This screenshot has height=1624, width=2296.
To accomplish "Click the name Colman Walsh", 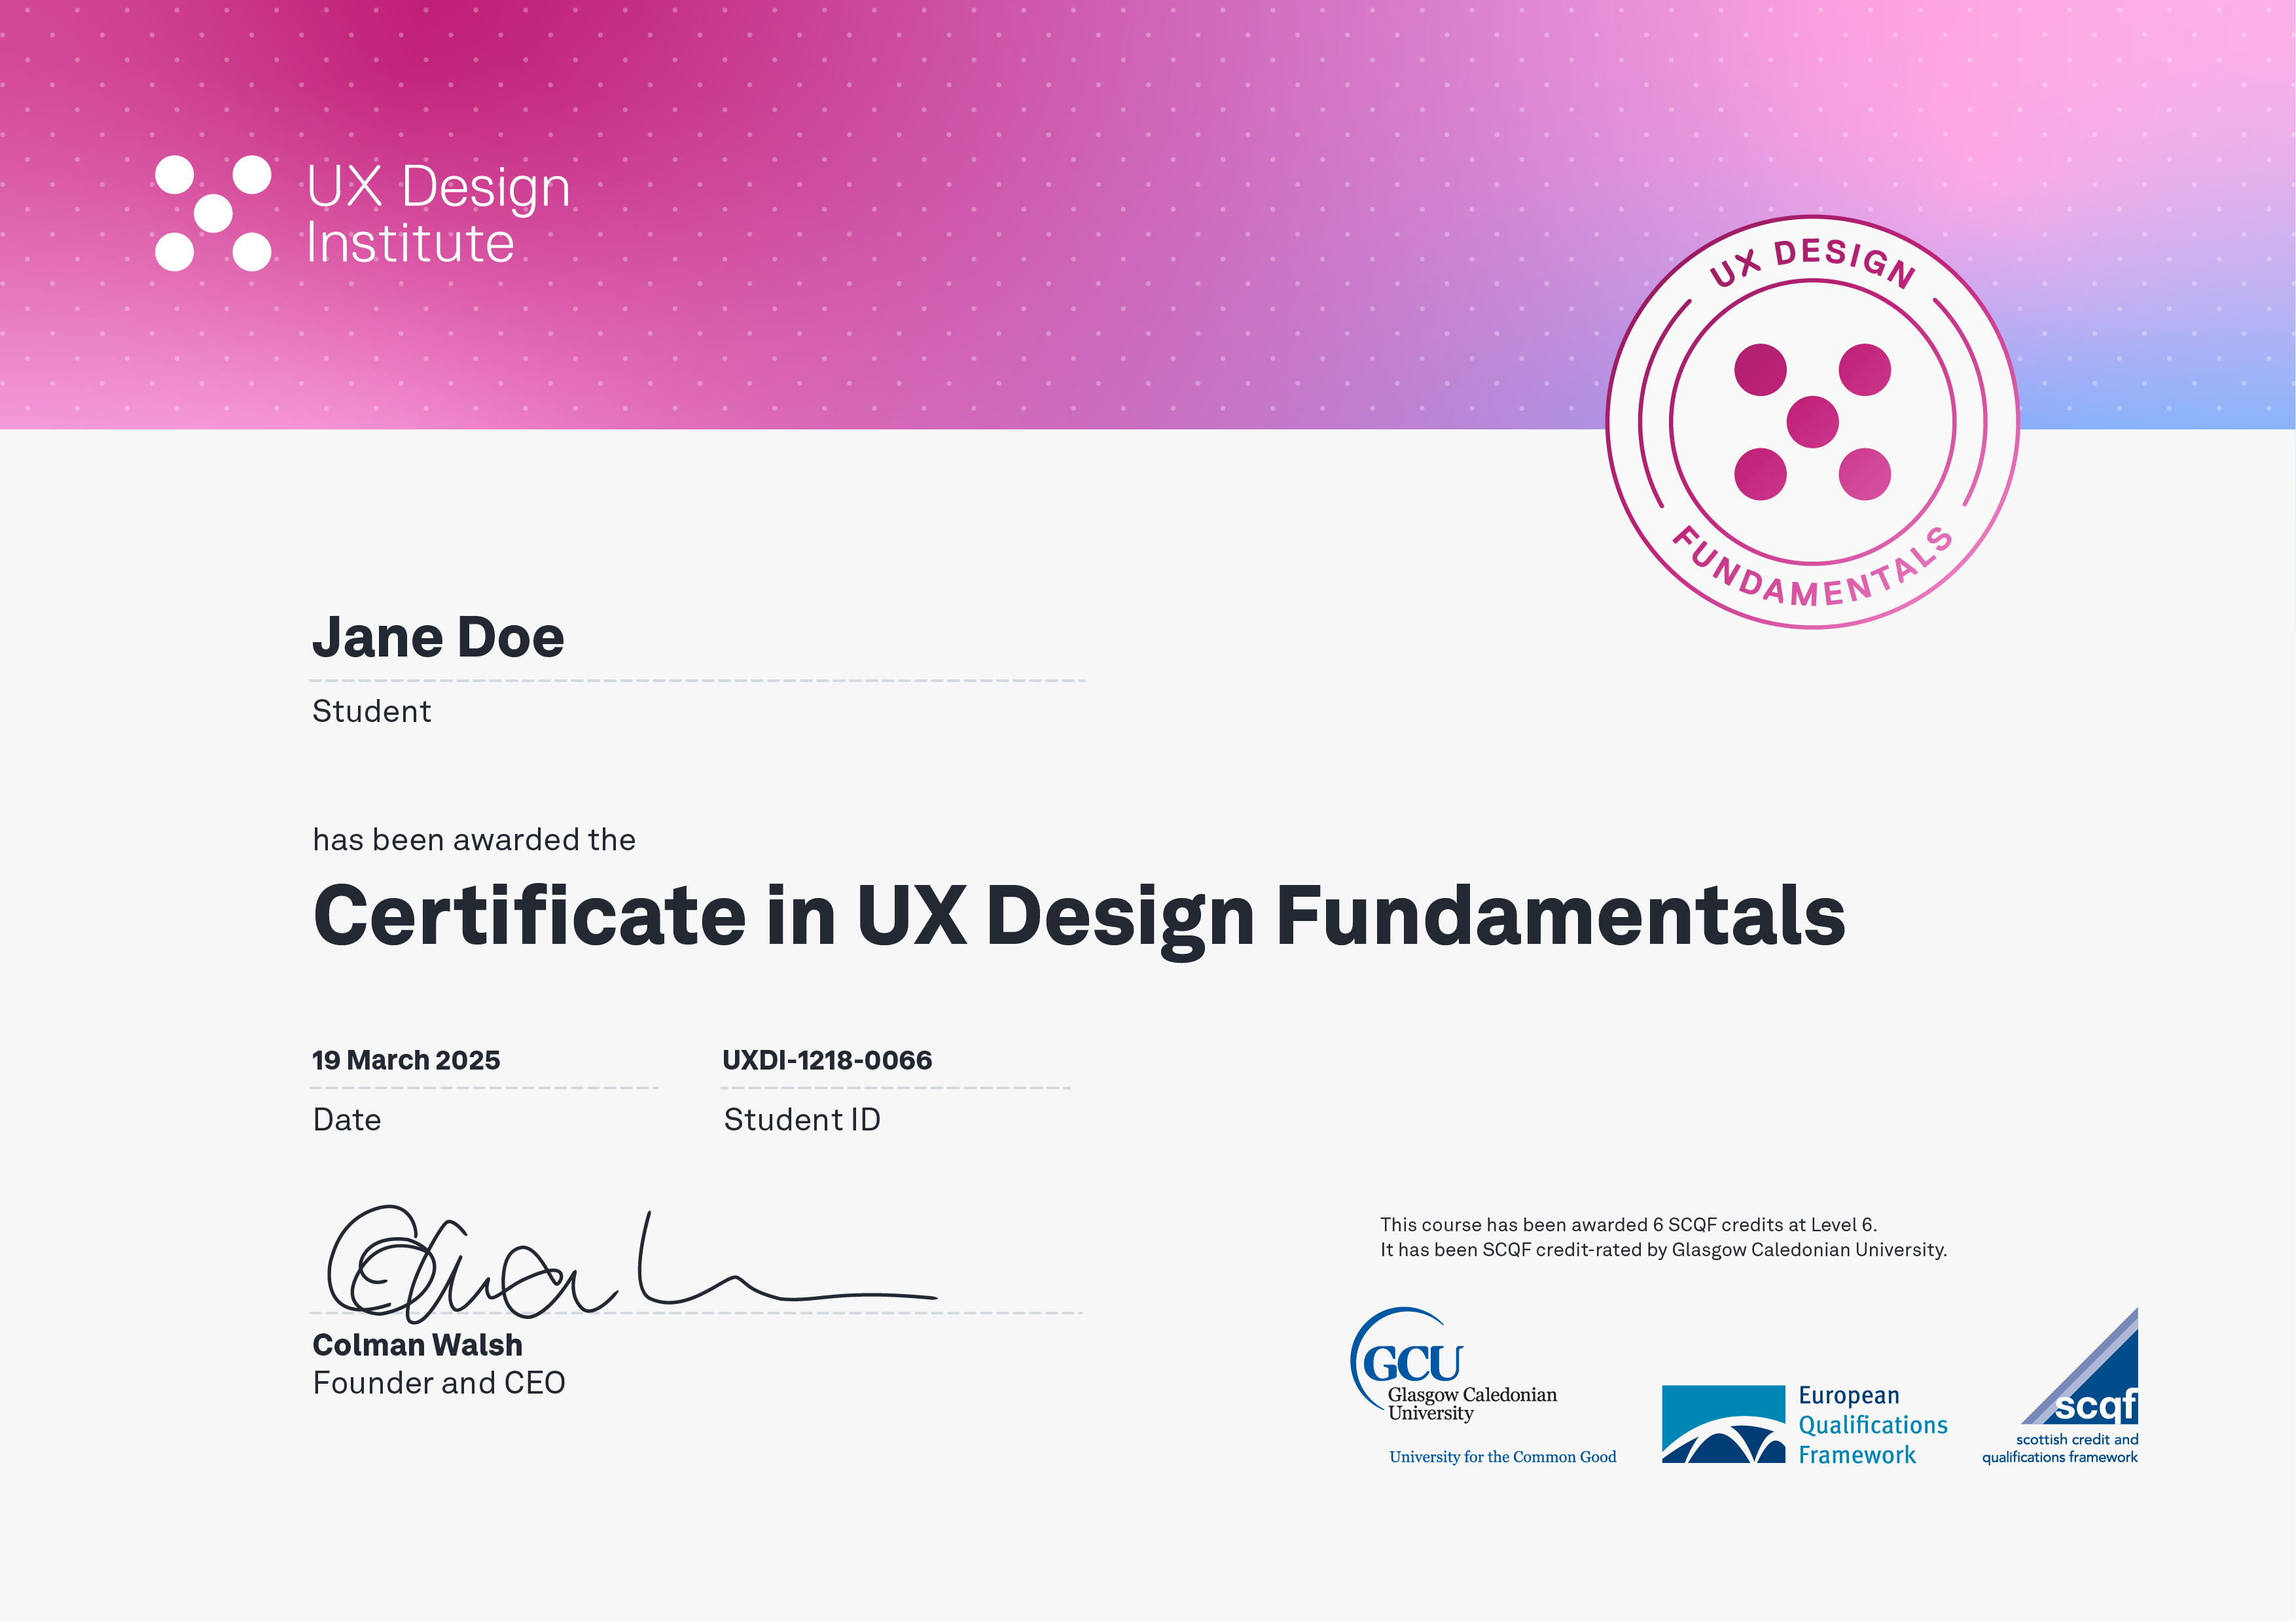I will 417,1345.
